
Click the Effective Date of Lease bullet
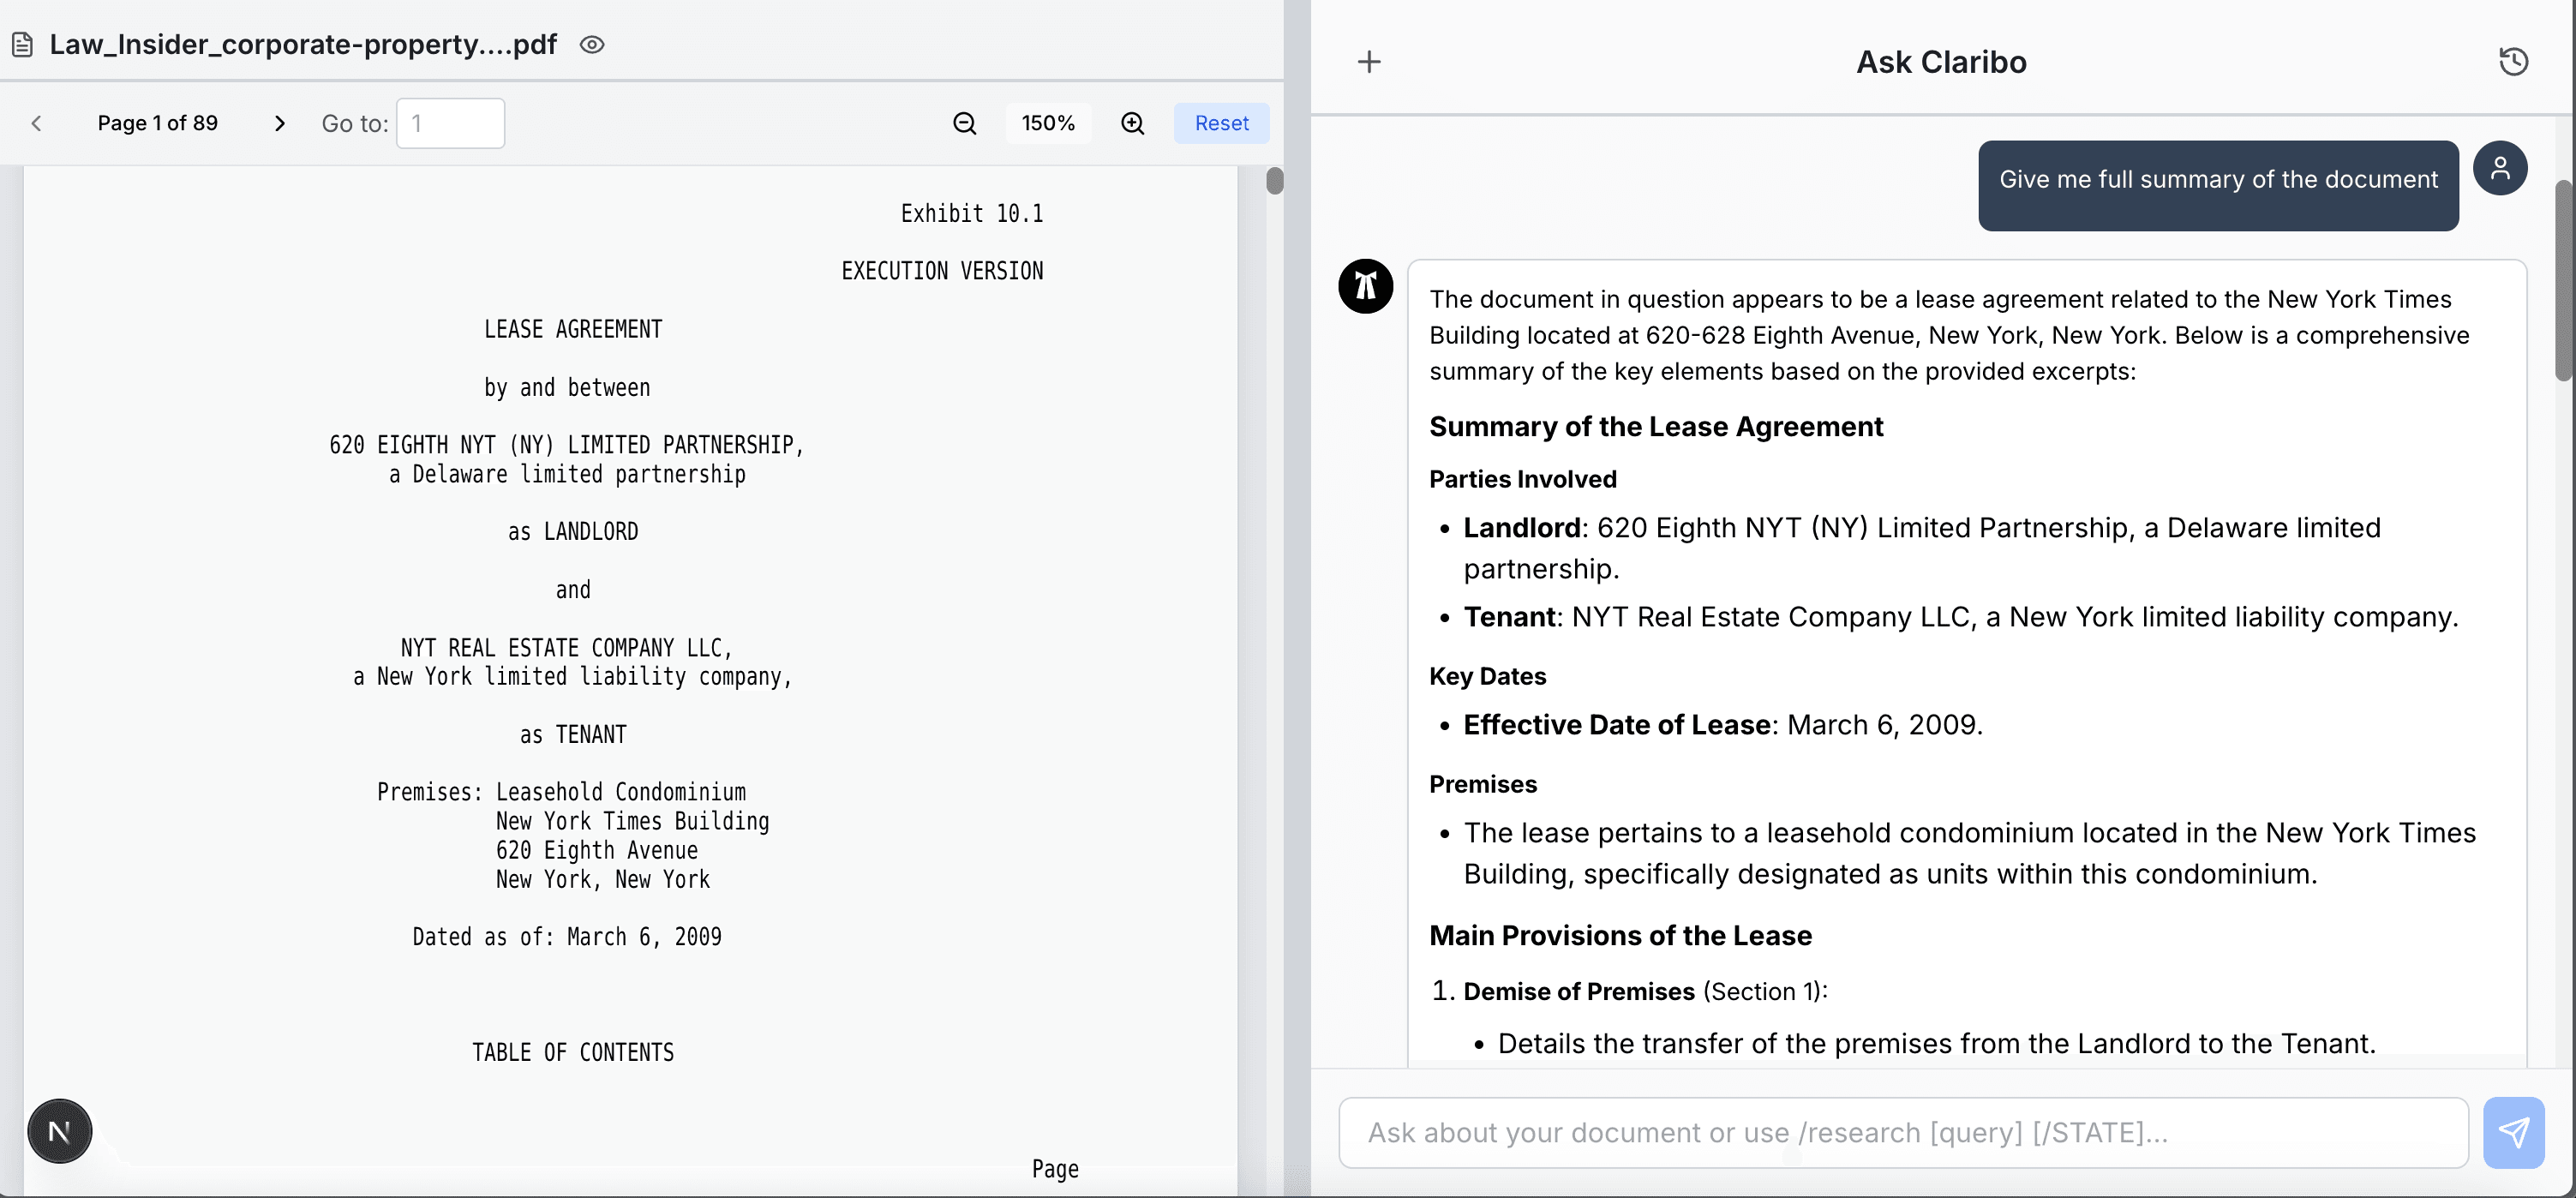point(1723,725)
